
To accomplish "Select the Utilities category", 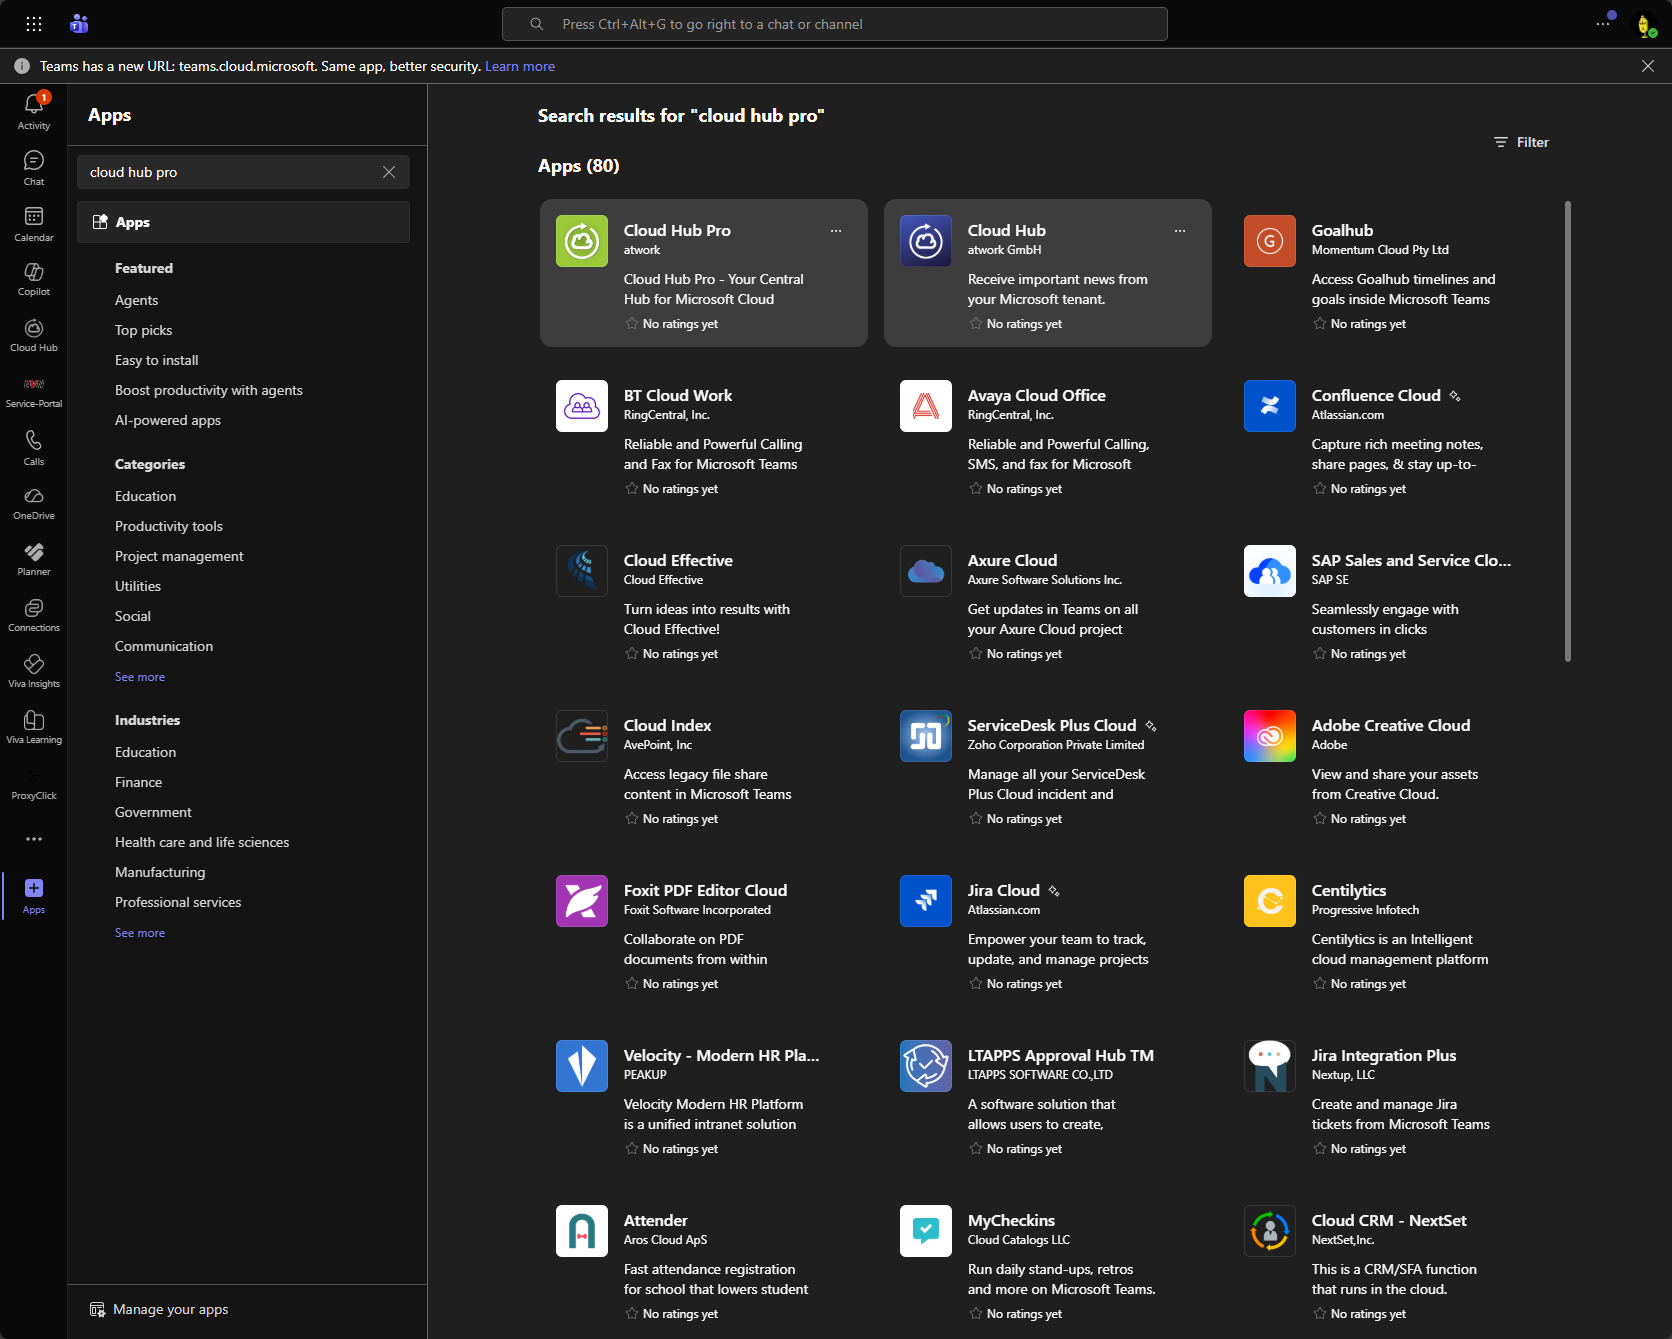I will tap(138, 586).
